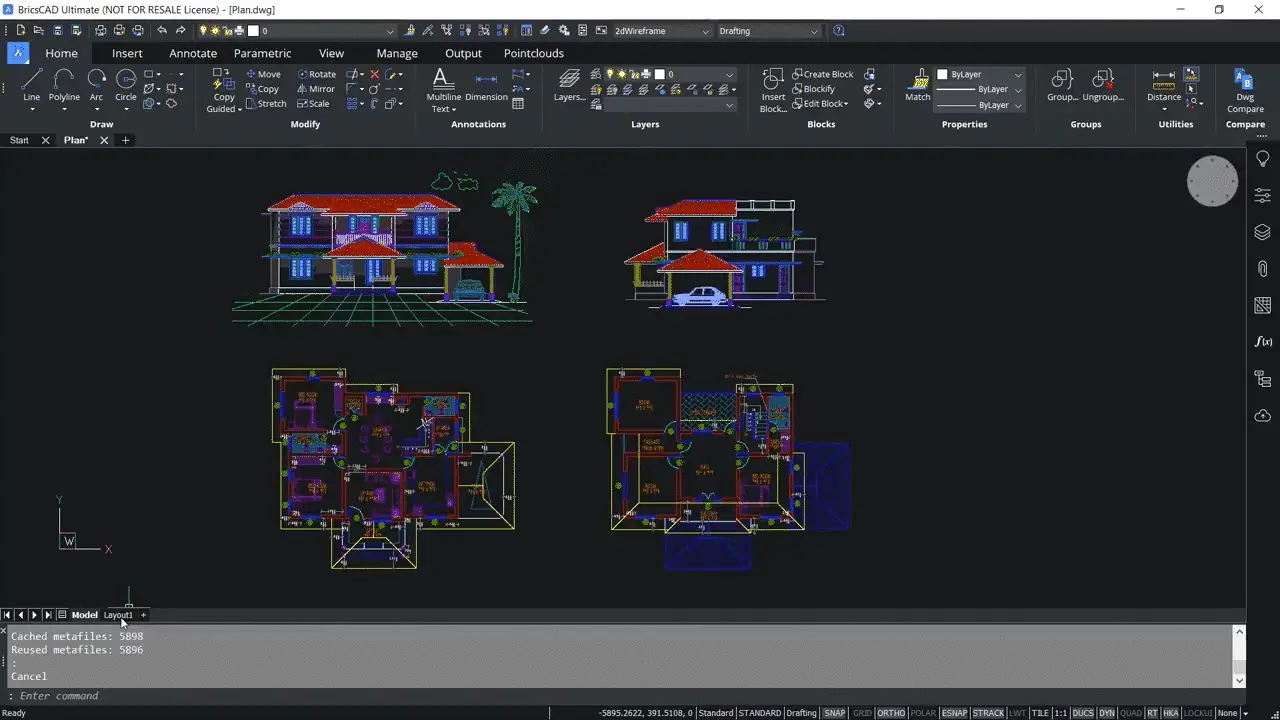Click the Mirror button
This screenshot has width=1280, height=720.
(315, 89)
